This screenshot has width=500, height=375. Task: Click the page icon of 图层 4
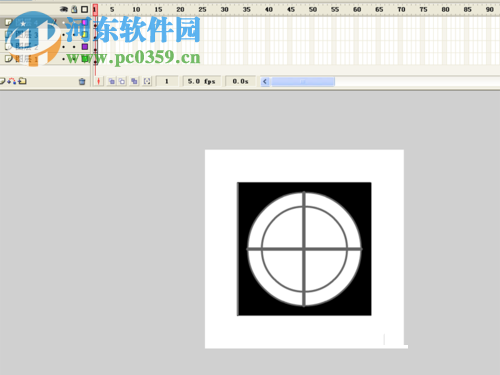(x=8, y=22)
